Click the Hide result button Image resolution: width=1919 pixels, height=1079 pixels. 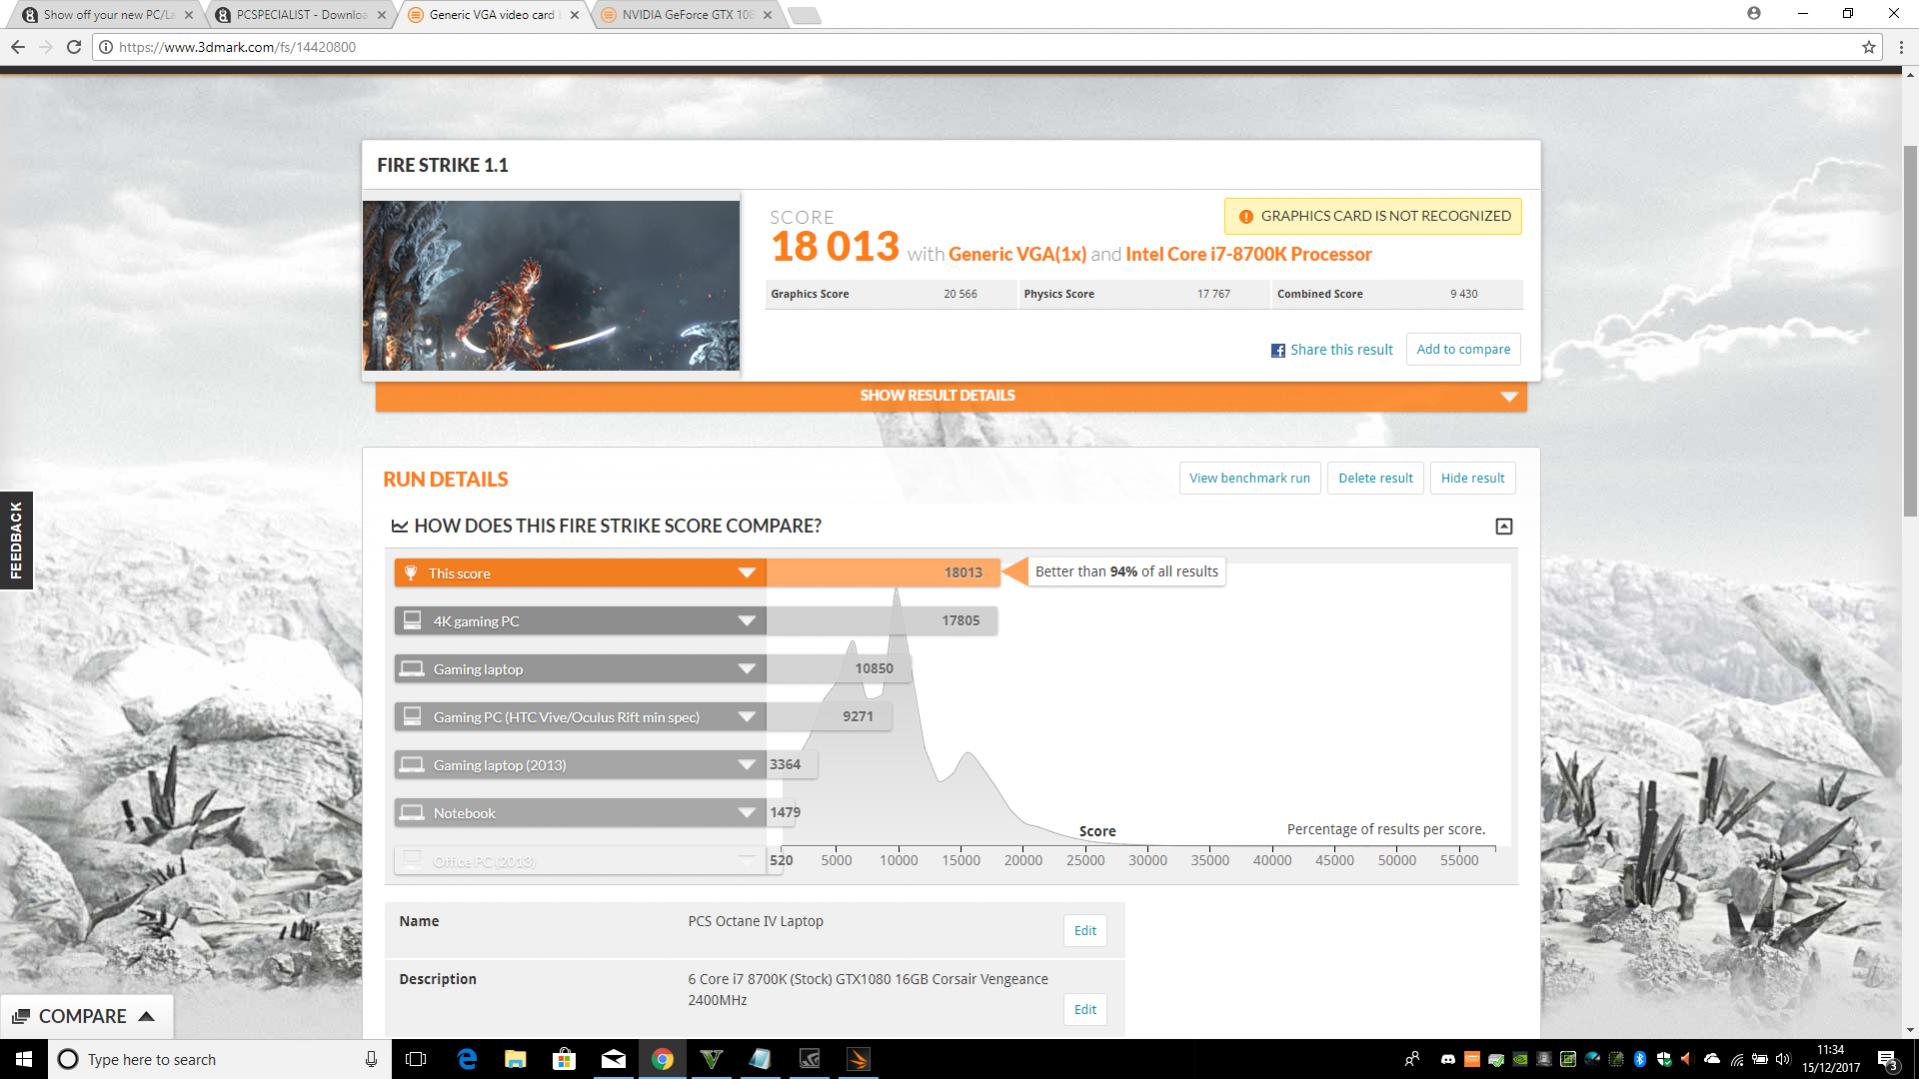pyautogui.click(x=1472, y=478)
